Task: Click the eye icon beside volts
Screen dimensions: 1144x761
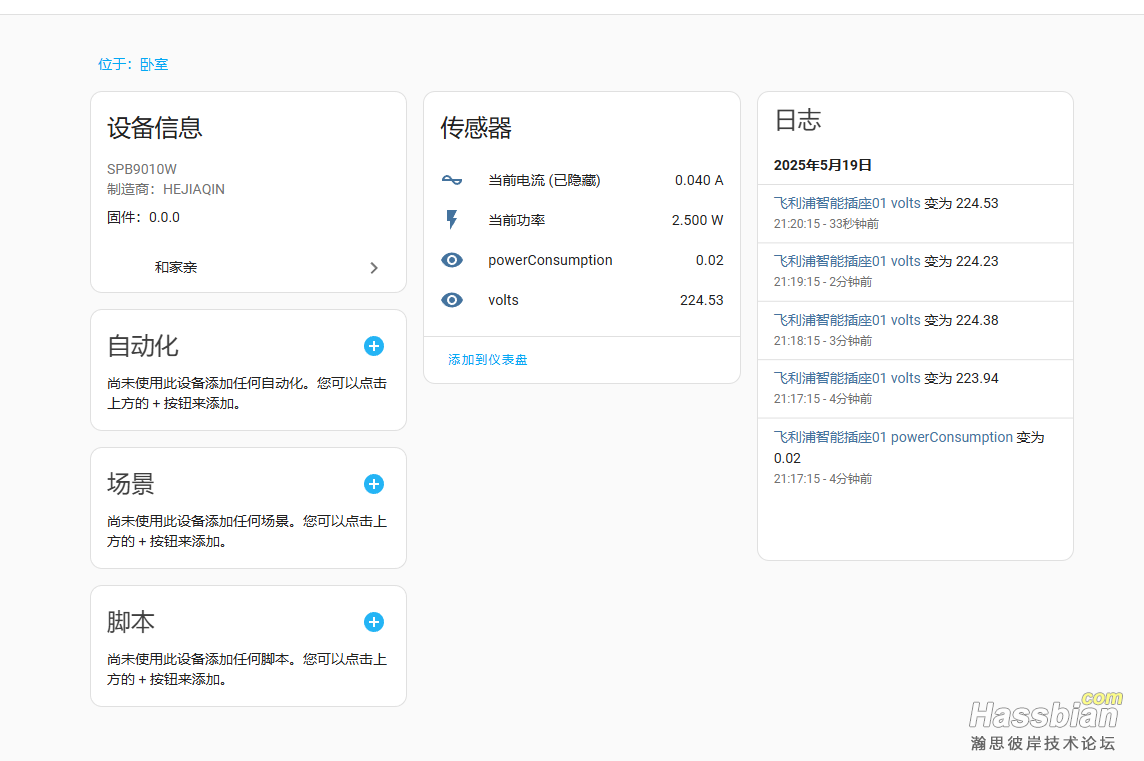Action: point(452,300)
